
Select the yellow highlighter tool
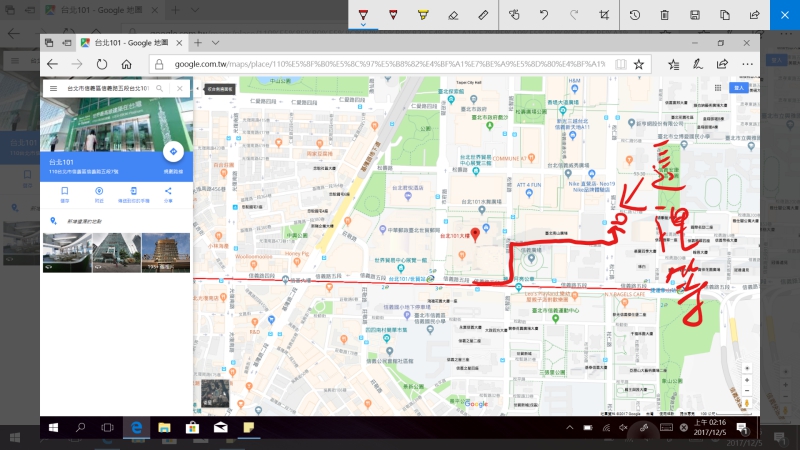[423, 15]
